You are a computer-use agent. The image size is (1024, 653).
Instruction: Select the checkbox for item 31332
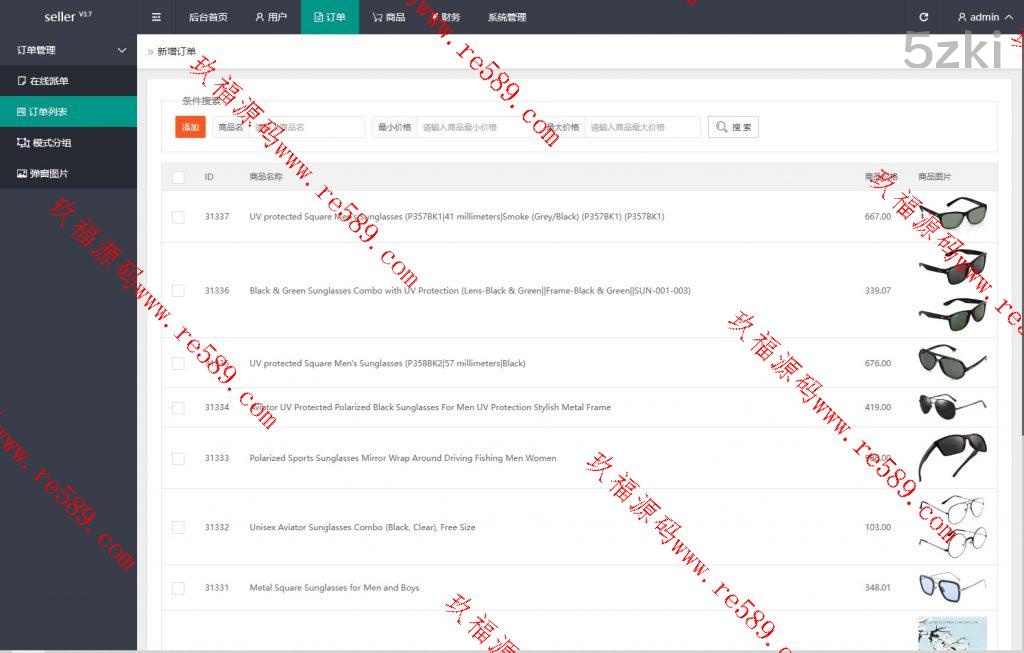(178, 527)
